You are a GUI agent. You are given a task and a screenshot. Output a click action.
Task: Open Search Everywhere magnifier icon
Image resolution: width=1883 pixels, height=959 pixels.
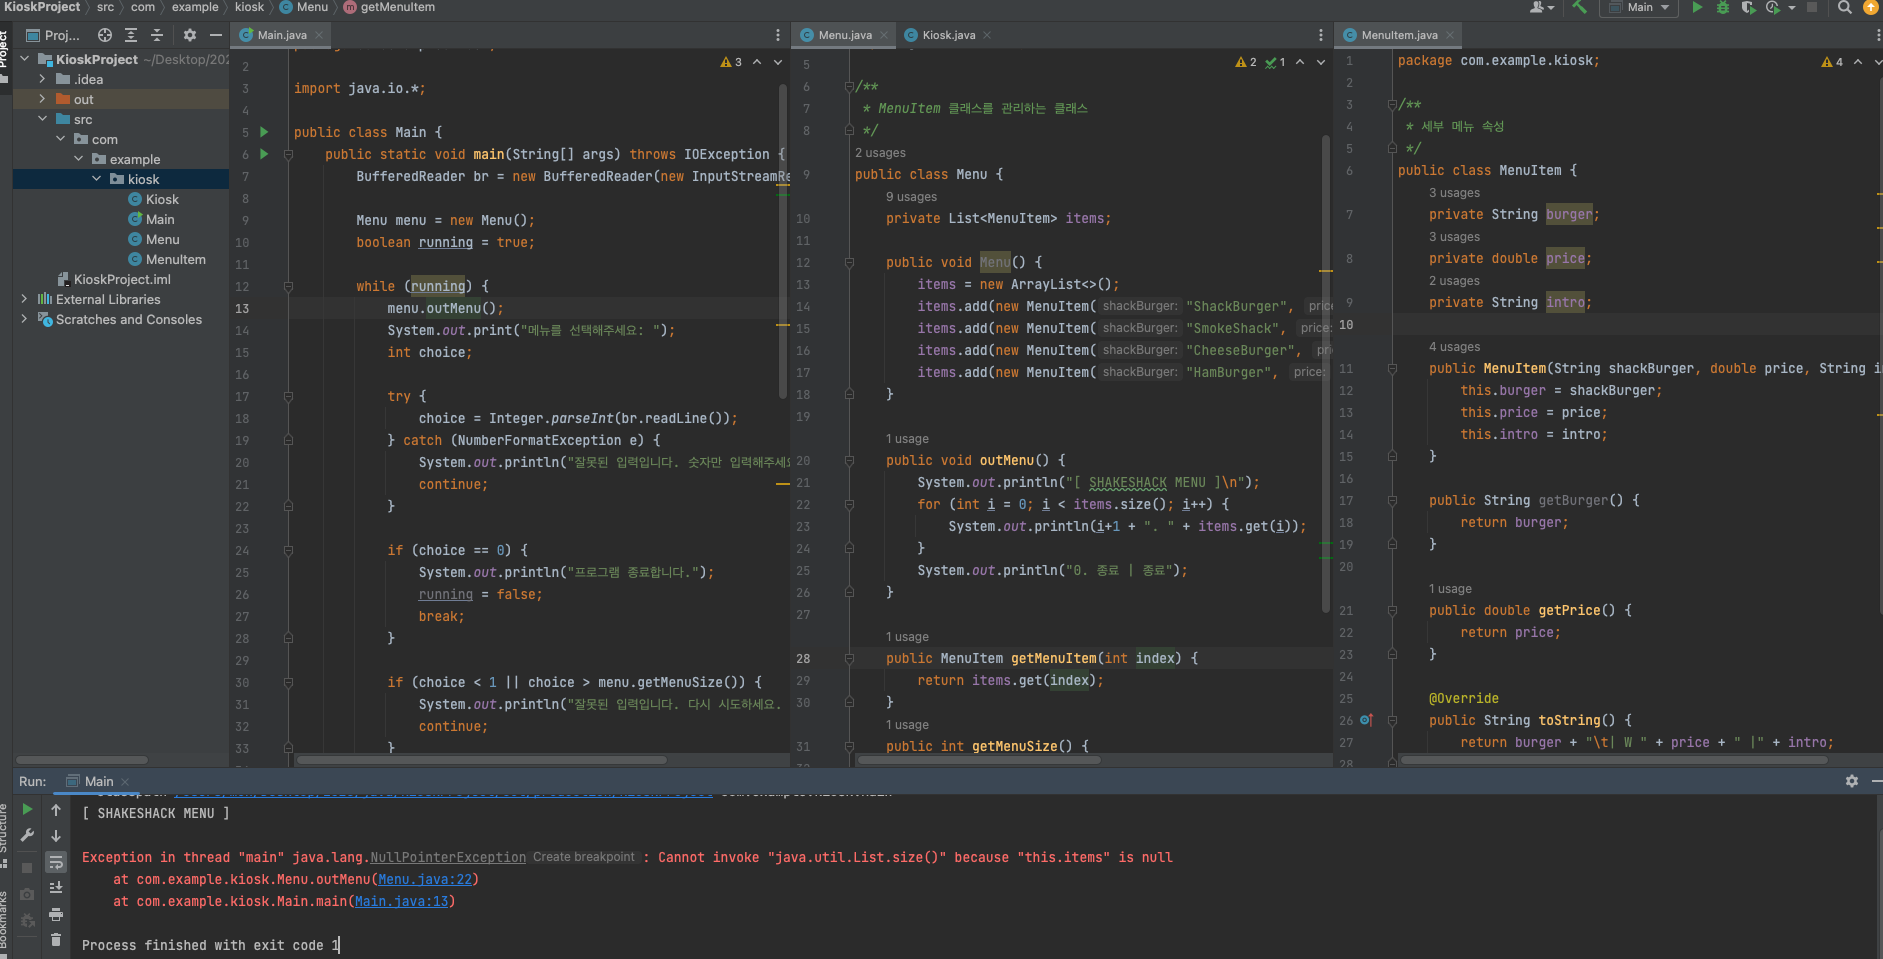tap(1845, 7)
